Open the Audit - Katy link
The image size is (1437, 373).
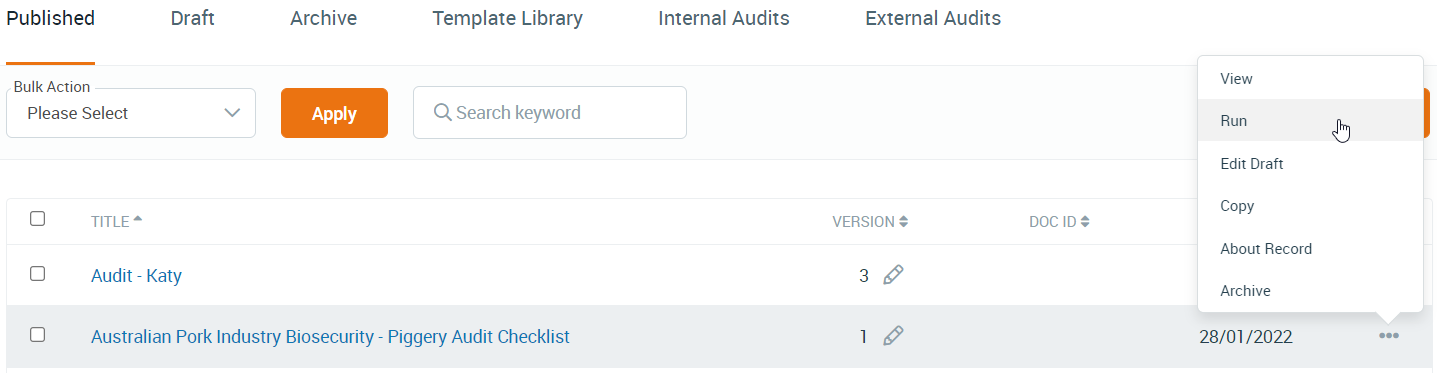[x=136, y=275]
